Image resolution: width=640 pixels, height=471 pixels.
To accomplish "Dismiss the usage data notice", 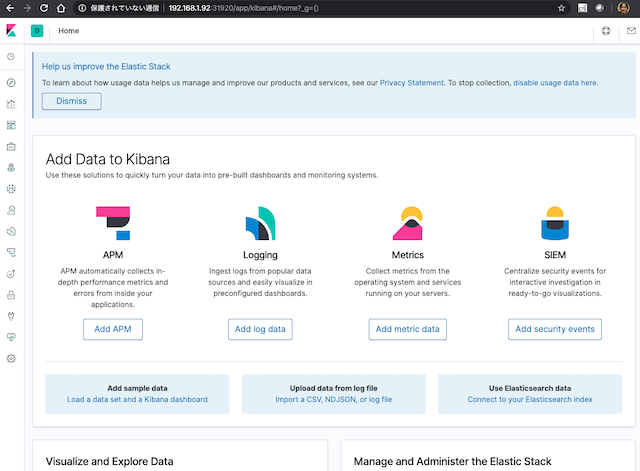I will pos(71,101).
